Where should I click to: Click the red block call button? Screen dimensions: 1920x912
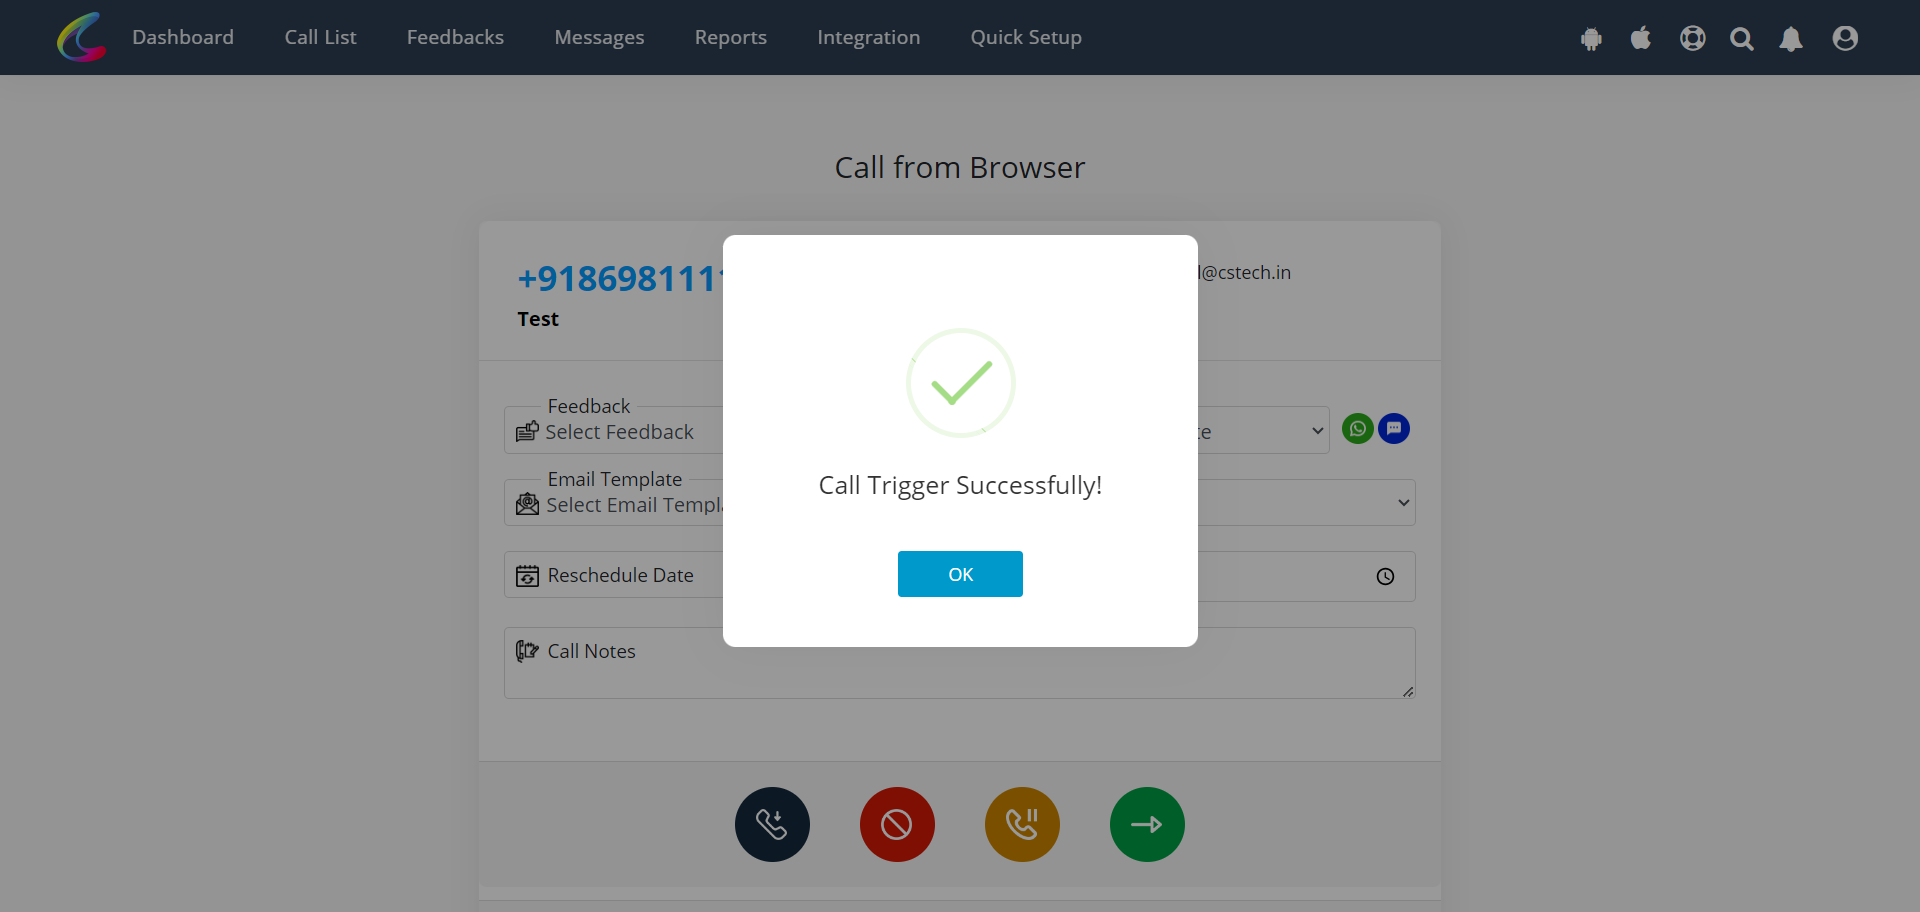(897, 824)
